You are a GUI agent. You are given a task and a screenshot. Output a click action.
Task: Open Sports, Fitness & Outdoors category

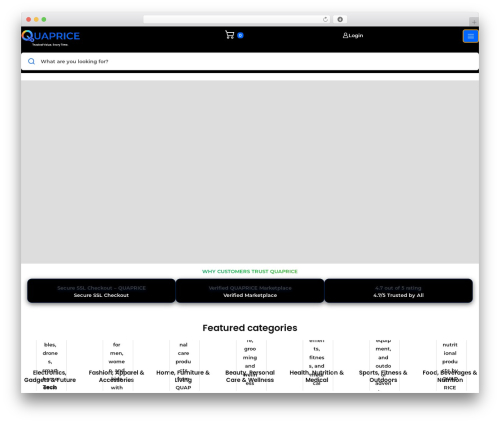coord(383,376)
